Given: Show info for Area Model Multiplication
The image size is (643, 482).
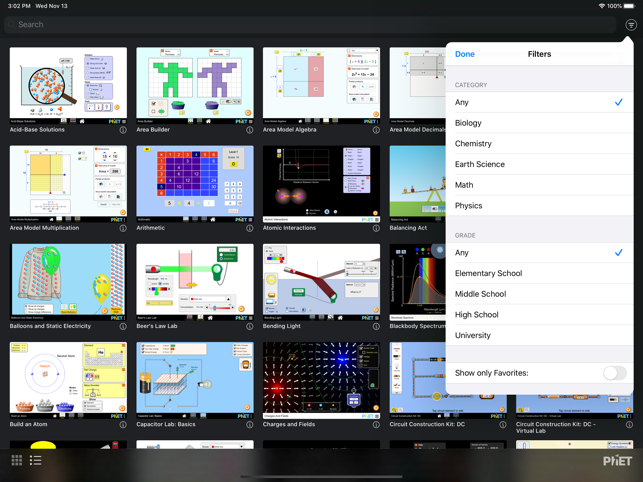Looking at the screenshot, I should click(x=123, y=228).
